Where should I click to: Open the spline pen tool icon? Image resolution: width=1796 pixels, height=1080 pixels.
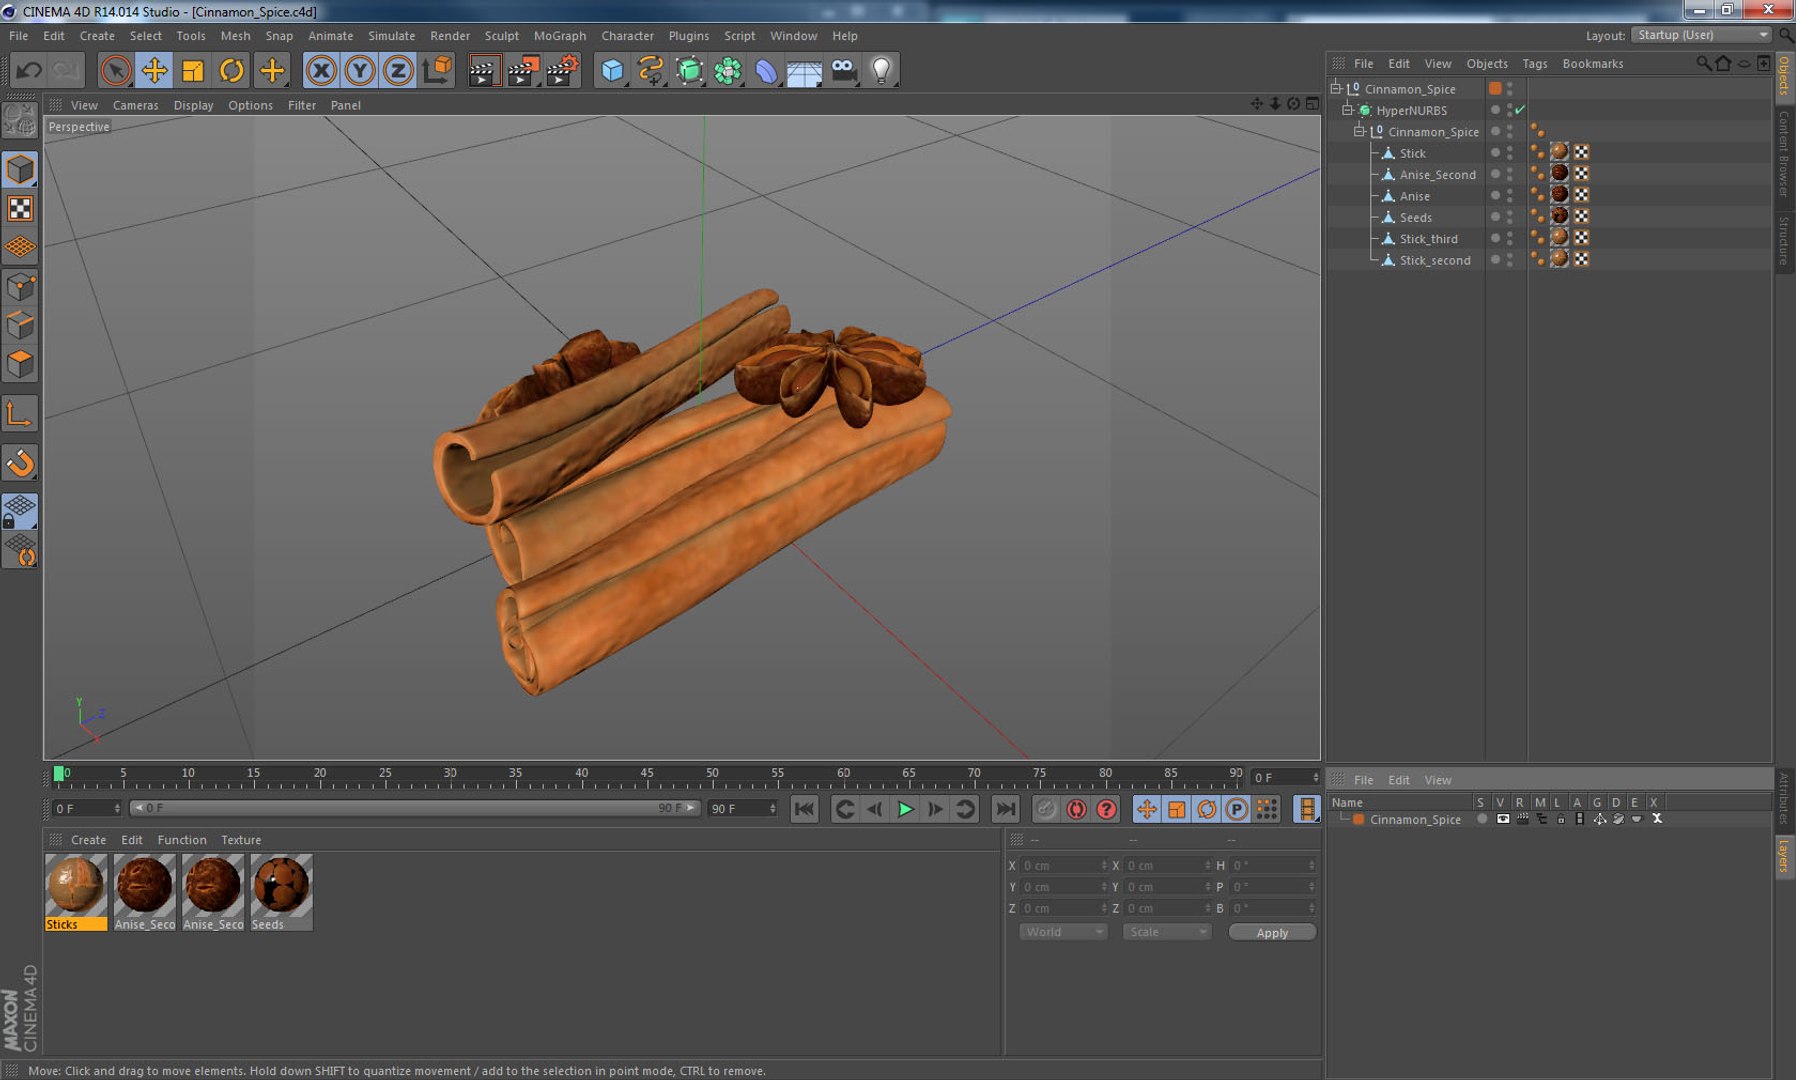[650, 71]
